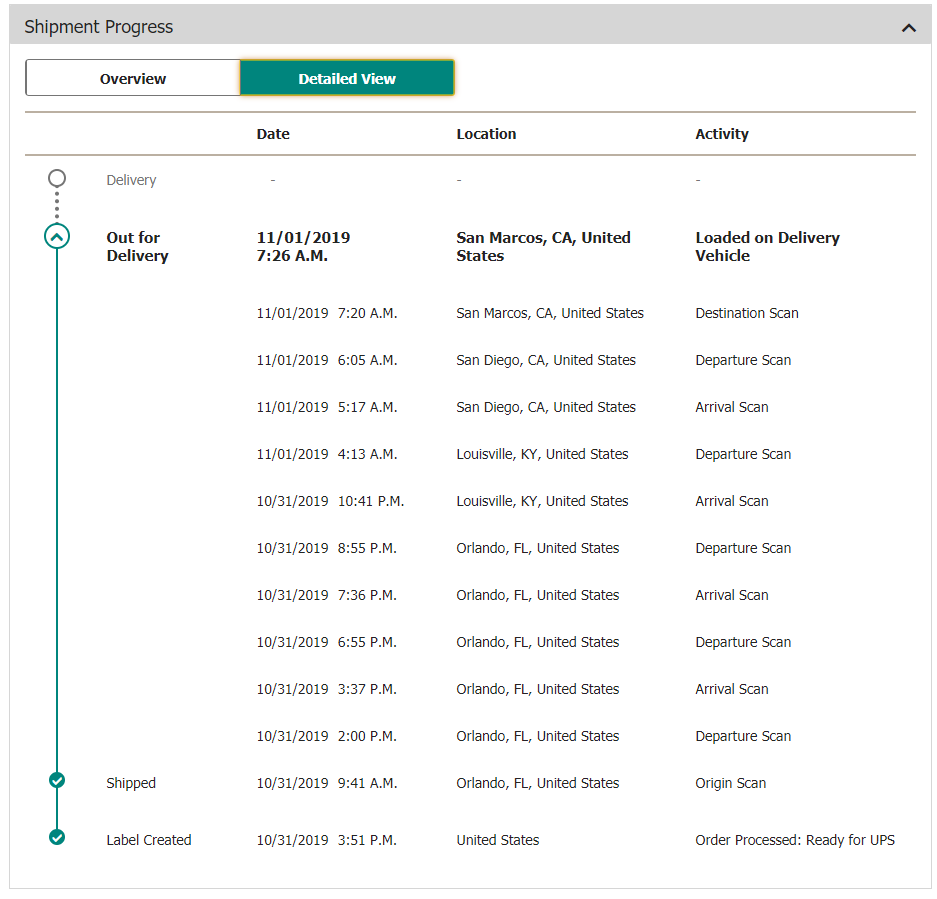937x899 pixels.
Task: Click the Label Created status label
Action: tap(149, 840)
